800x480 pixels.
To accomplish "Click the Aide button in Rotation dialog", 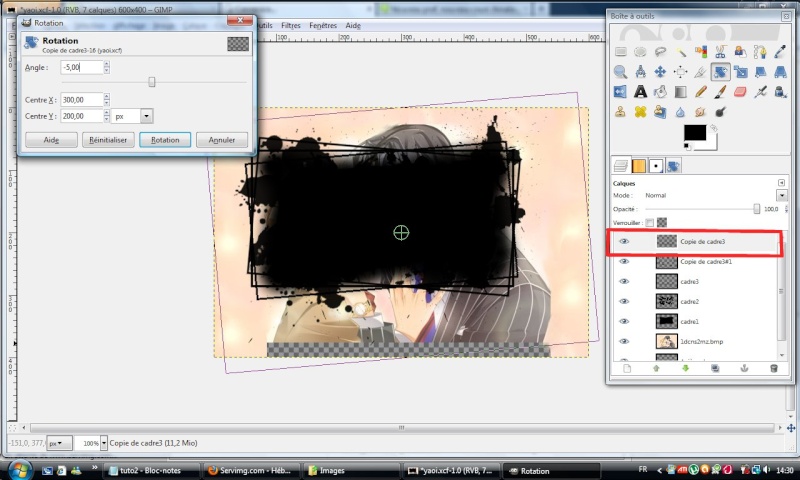I will 51,140.
